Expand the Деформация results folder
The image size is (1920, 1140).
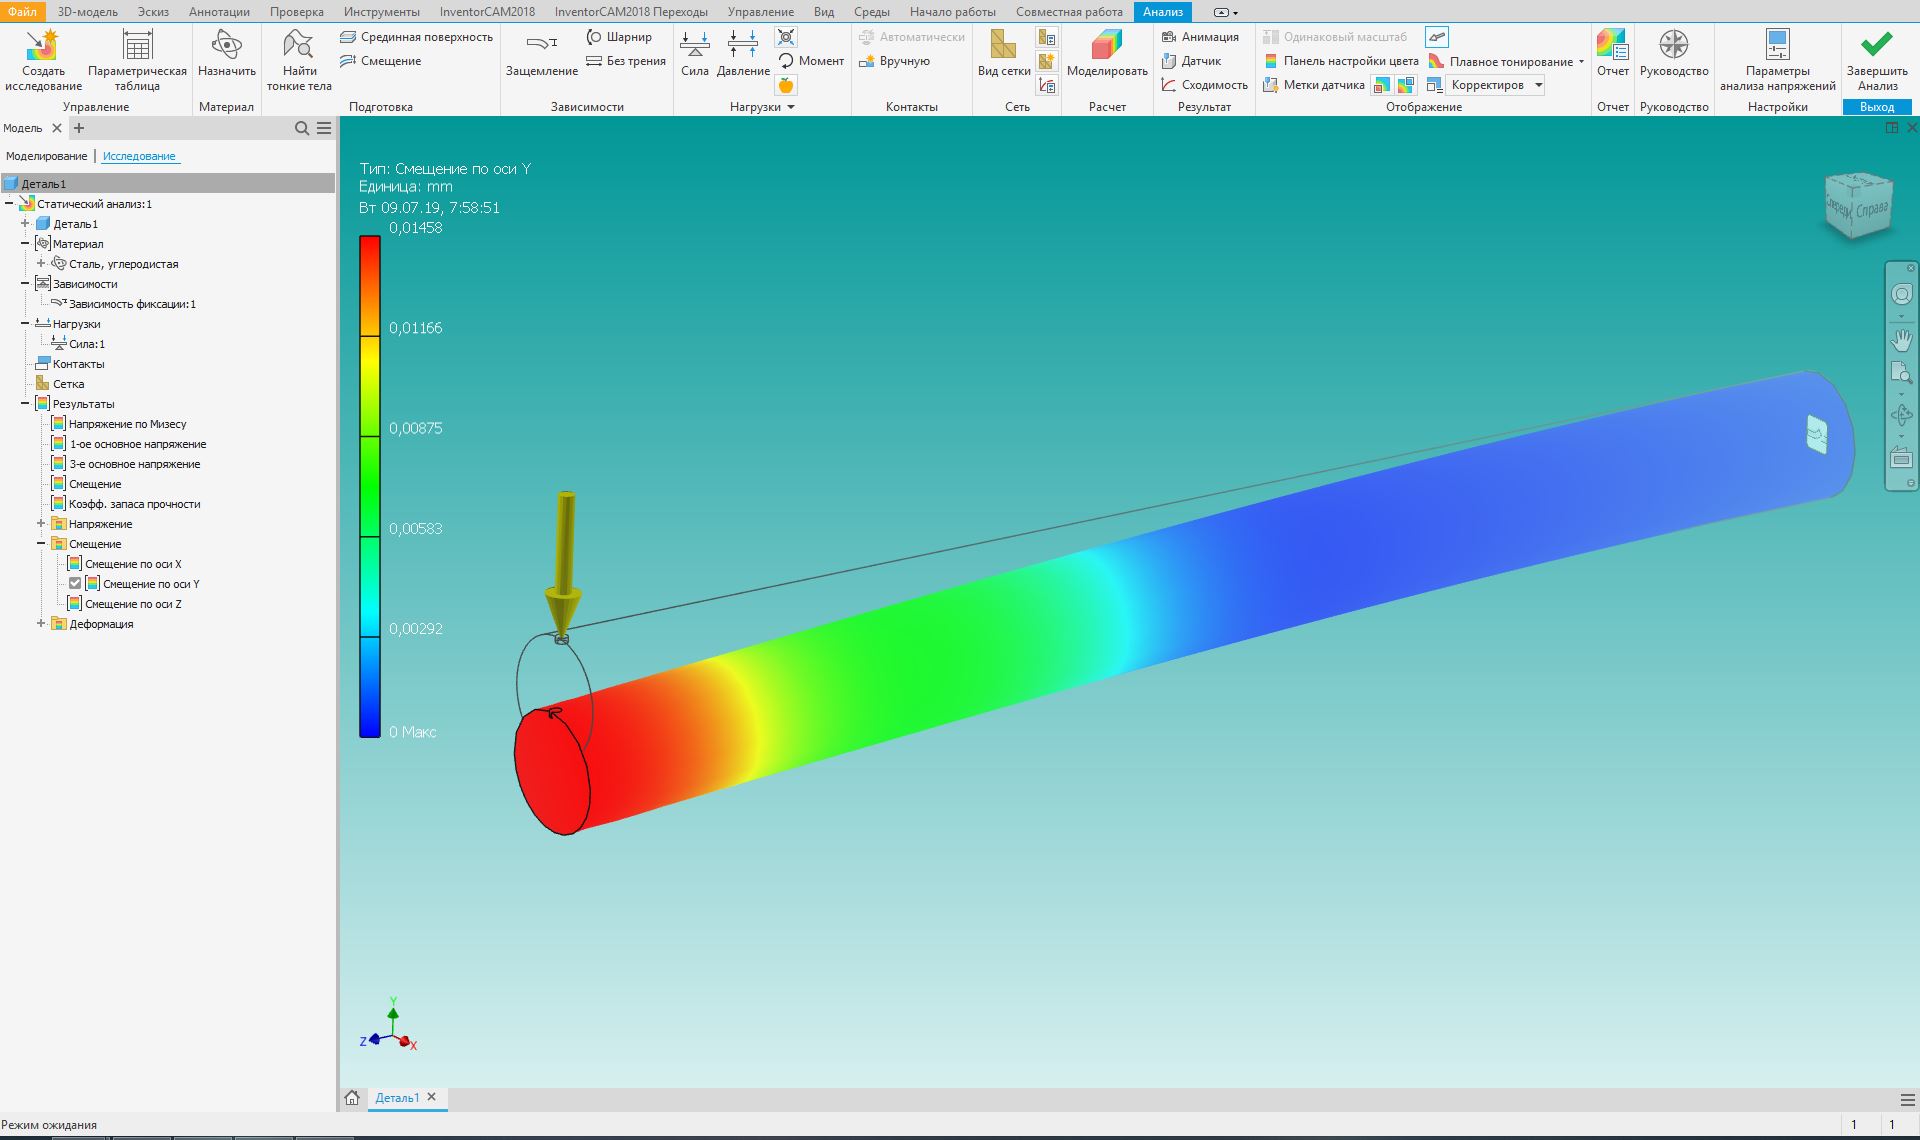[41, 624]
